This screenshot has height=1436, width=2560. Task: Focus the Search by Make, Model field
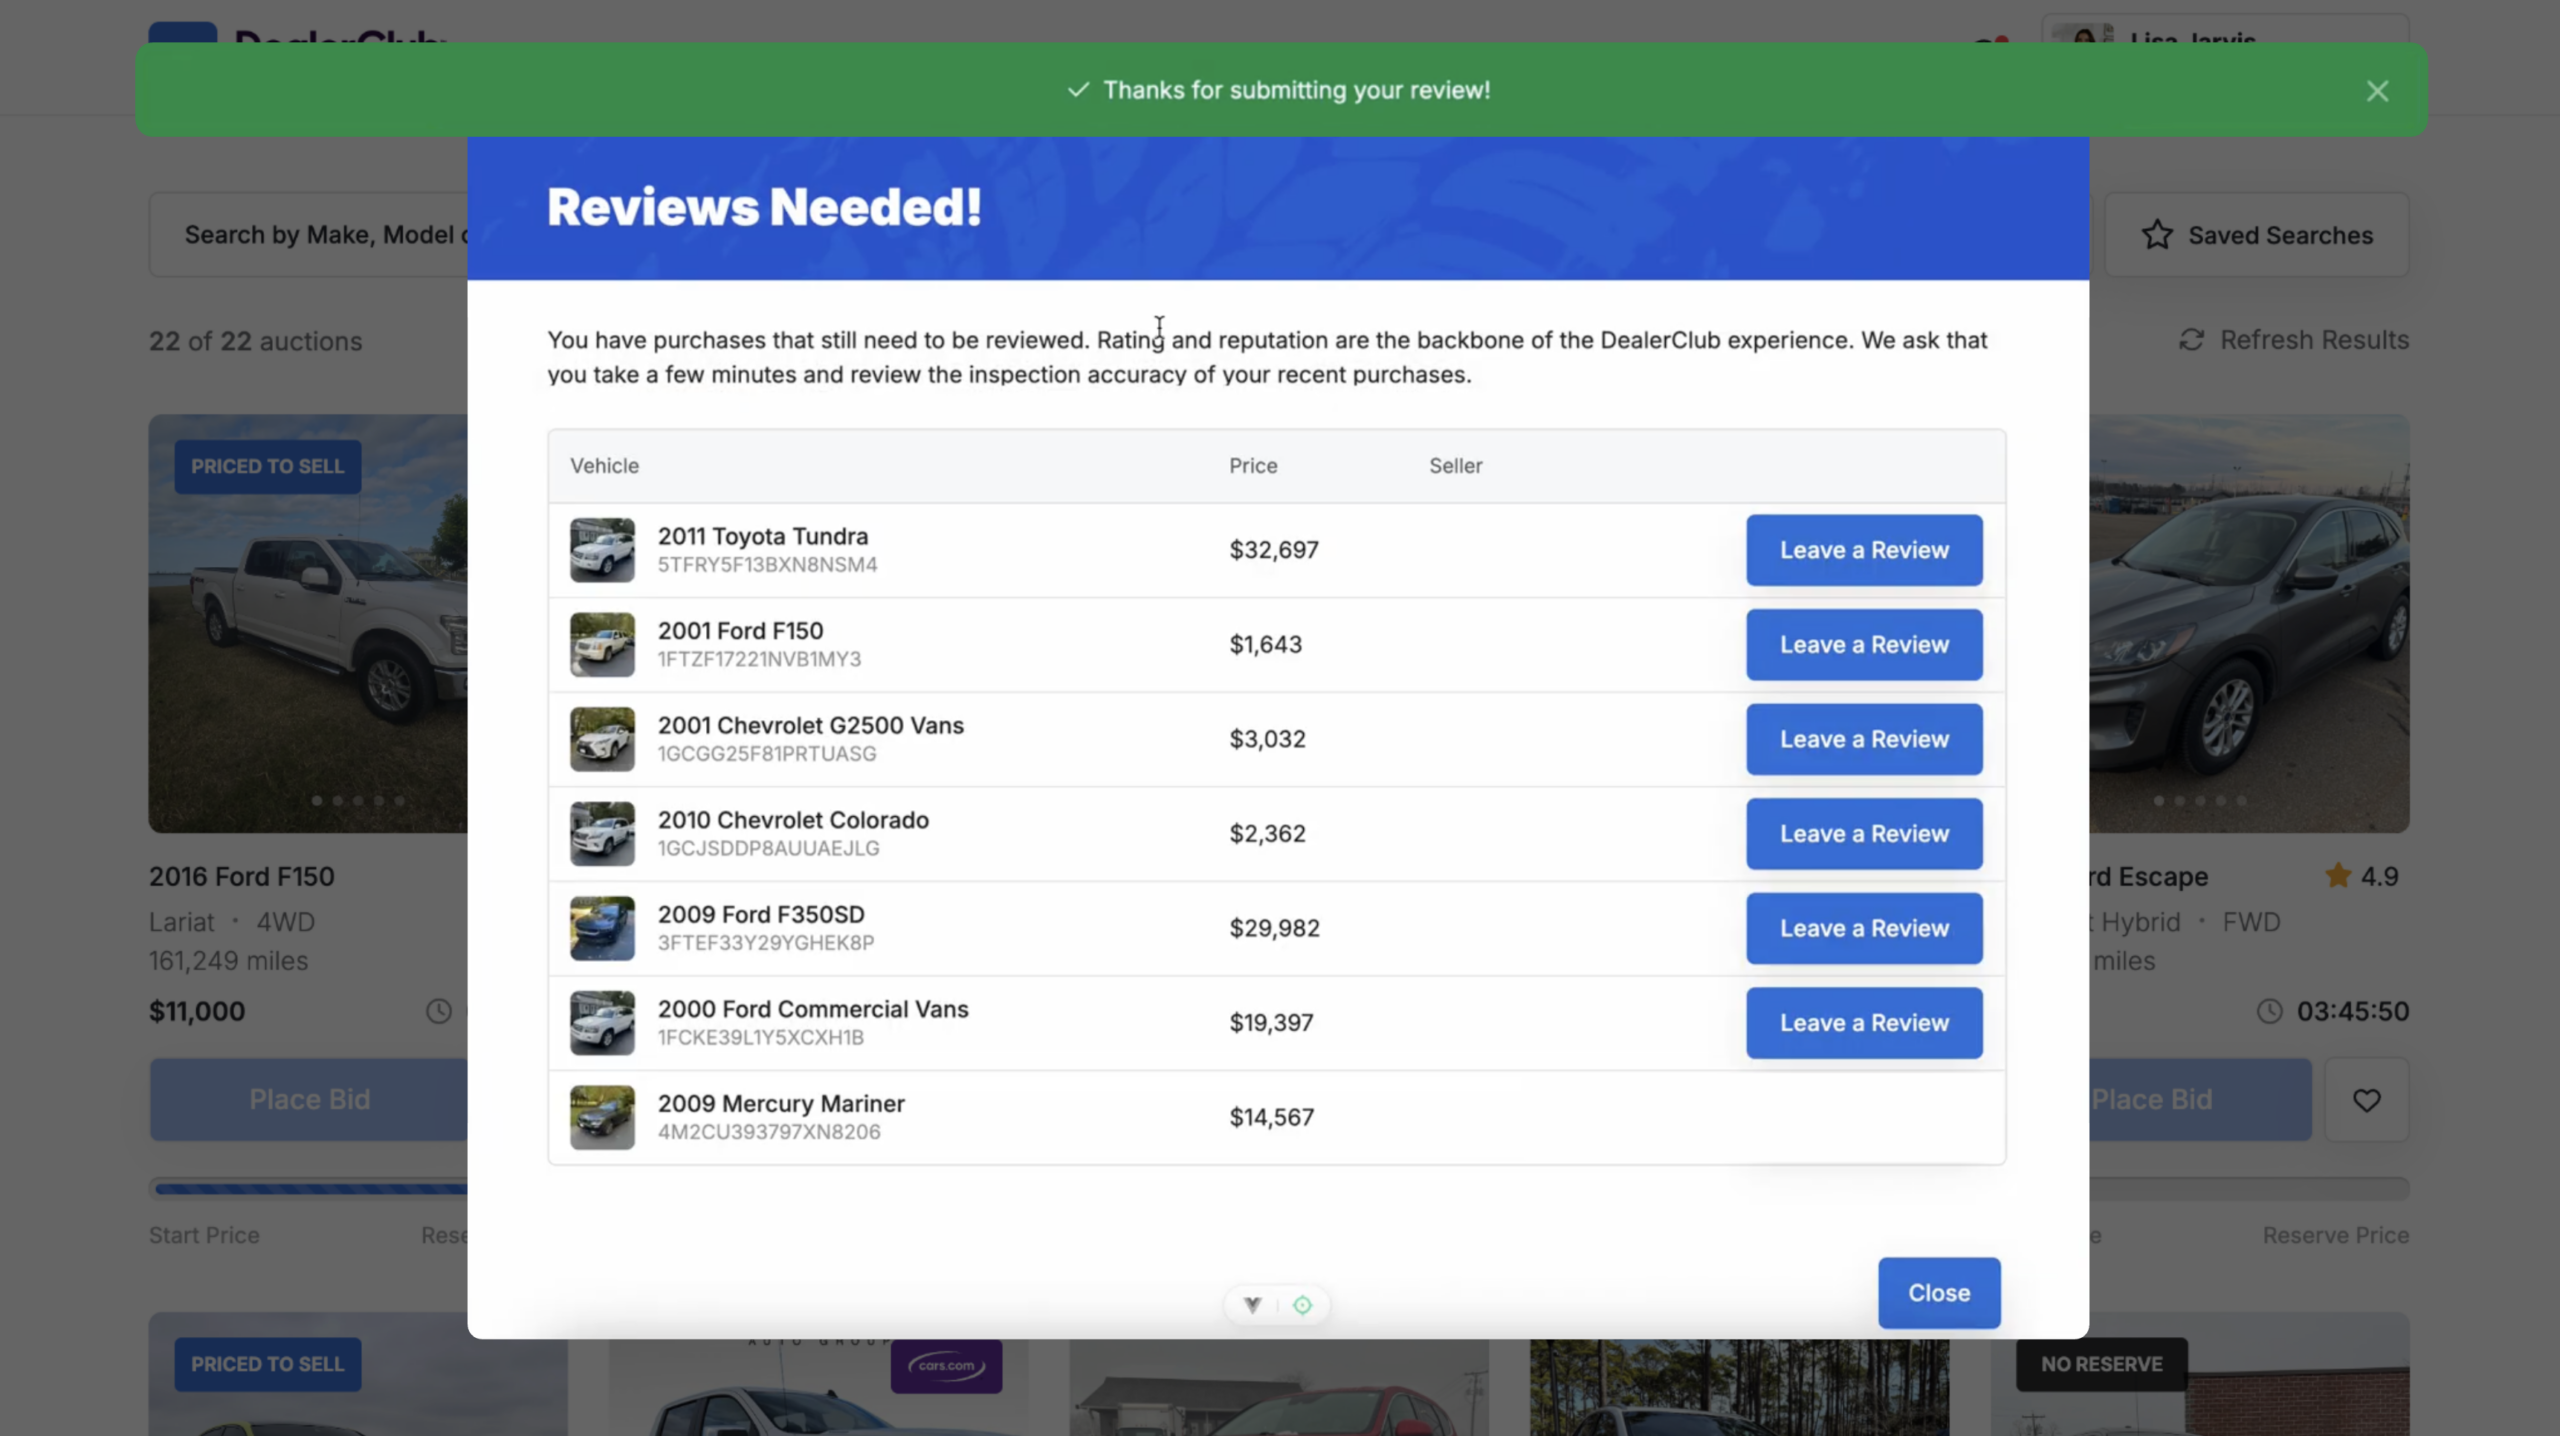point(309,235)
